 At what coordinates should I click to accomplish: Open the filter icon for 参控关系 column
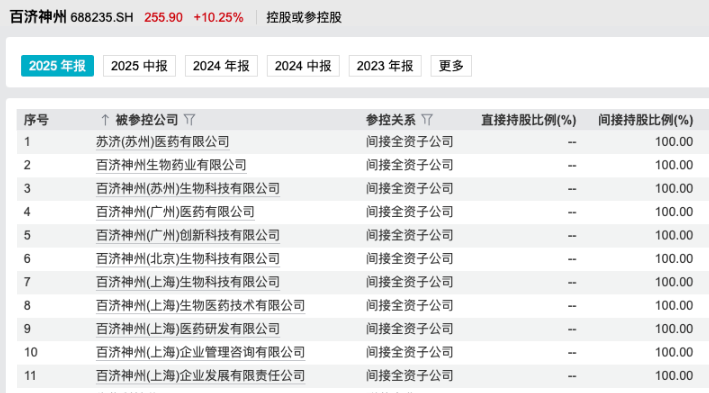pyautogui.click(x=427, y=120)
